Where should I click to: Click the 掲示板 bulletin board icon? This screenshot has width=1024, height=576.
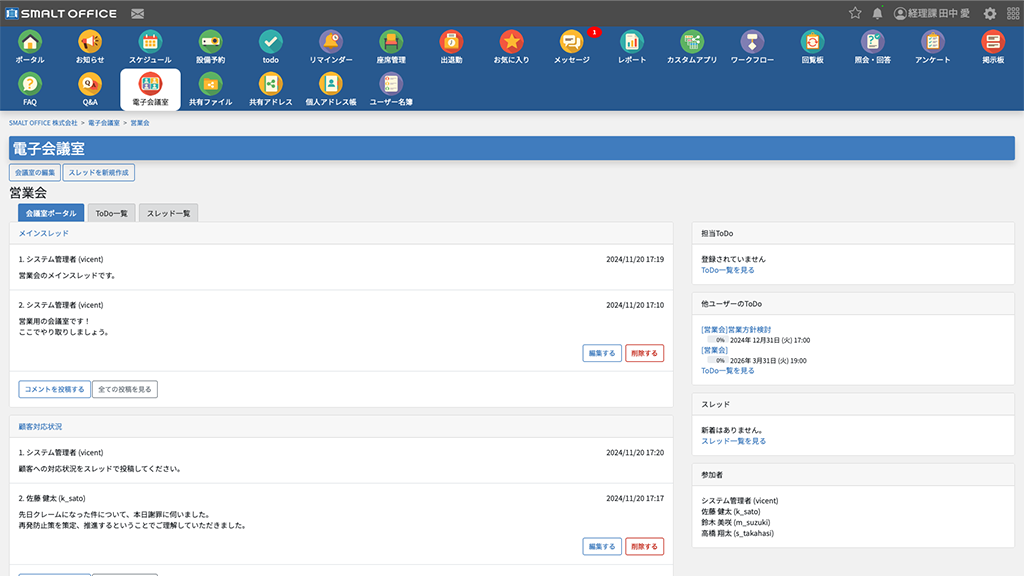tap(992, 42)
